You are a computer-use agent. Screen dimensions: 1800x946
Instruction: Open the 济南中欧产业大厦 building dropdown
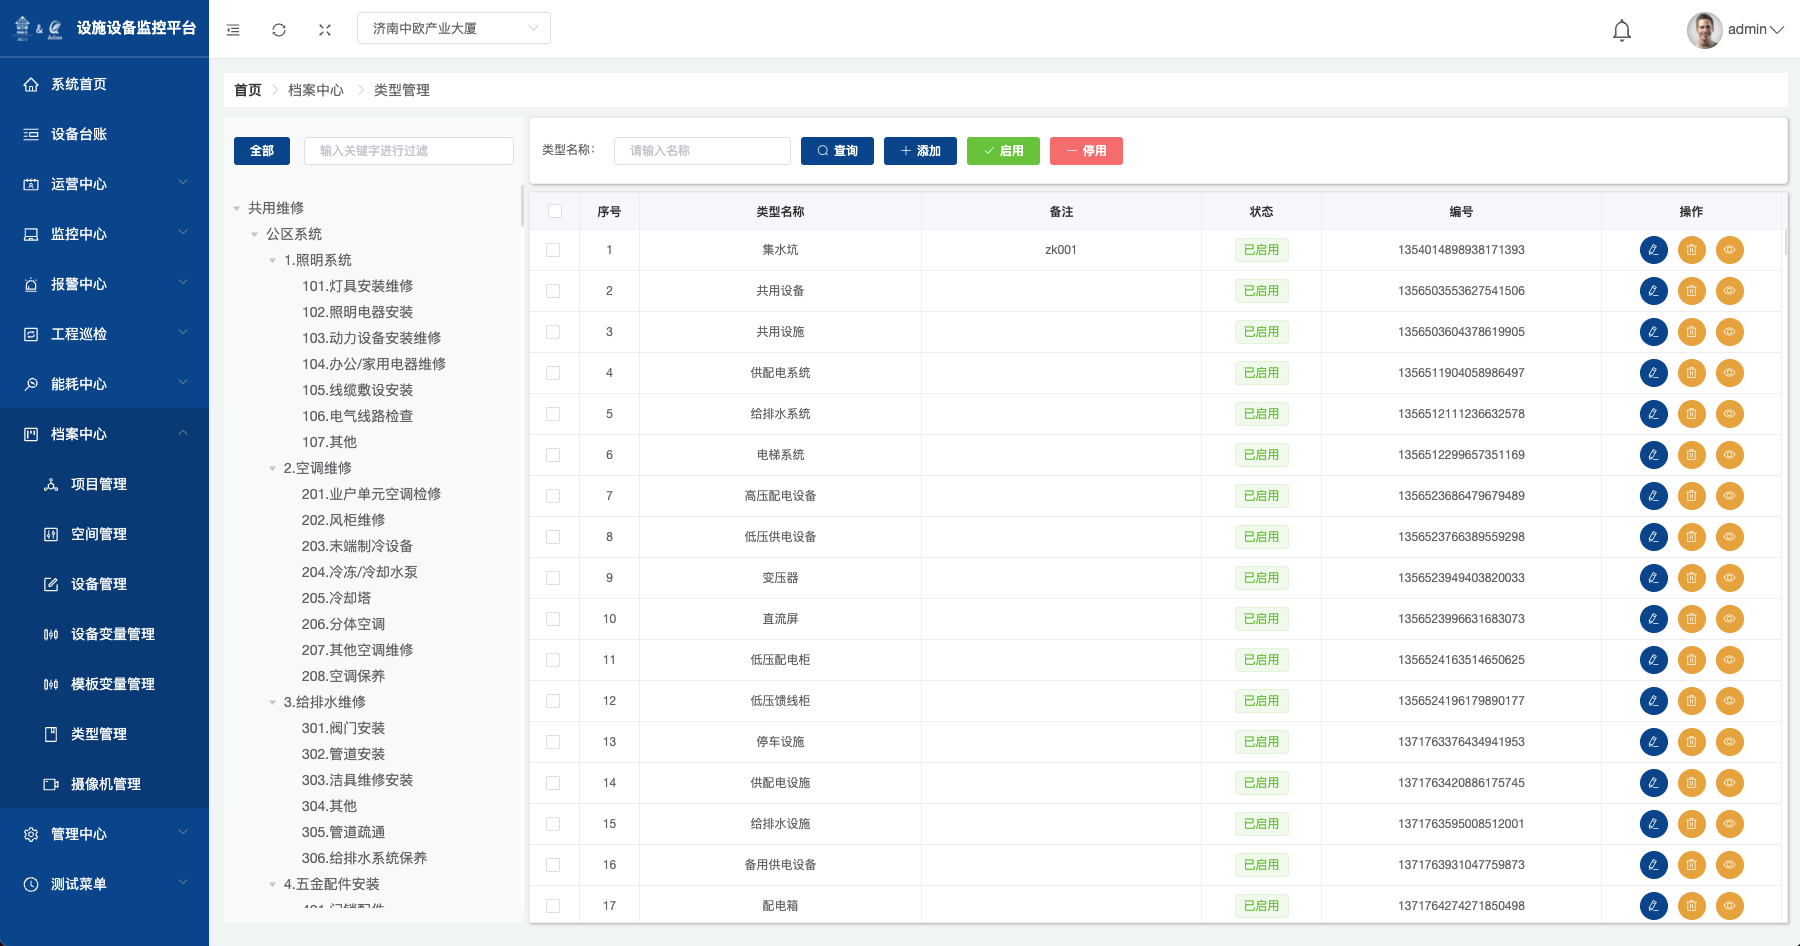(453, 28)
